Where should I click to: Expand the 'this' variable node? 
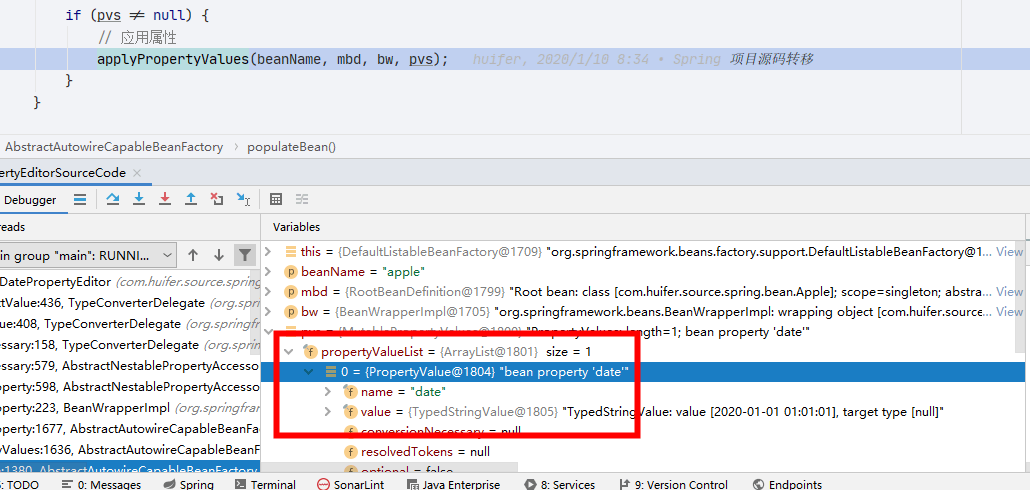coord(267,252)
